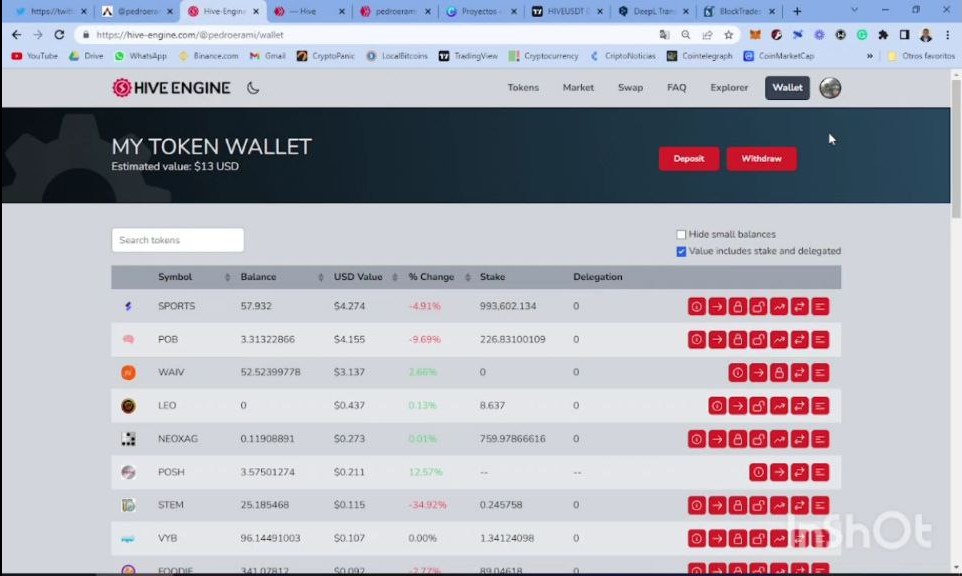The width and height of the screenshot is (962, 576).
Task: Focus the Search tokens field
Action: (177, 240)
